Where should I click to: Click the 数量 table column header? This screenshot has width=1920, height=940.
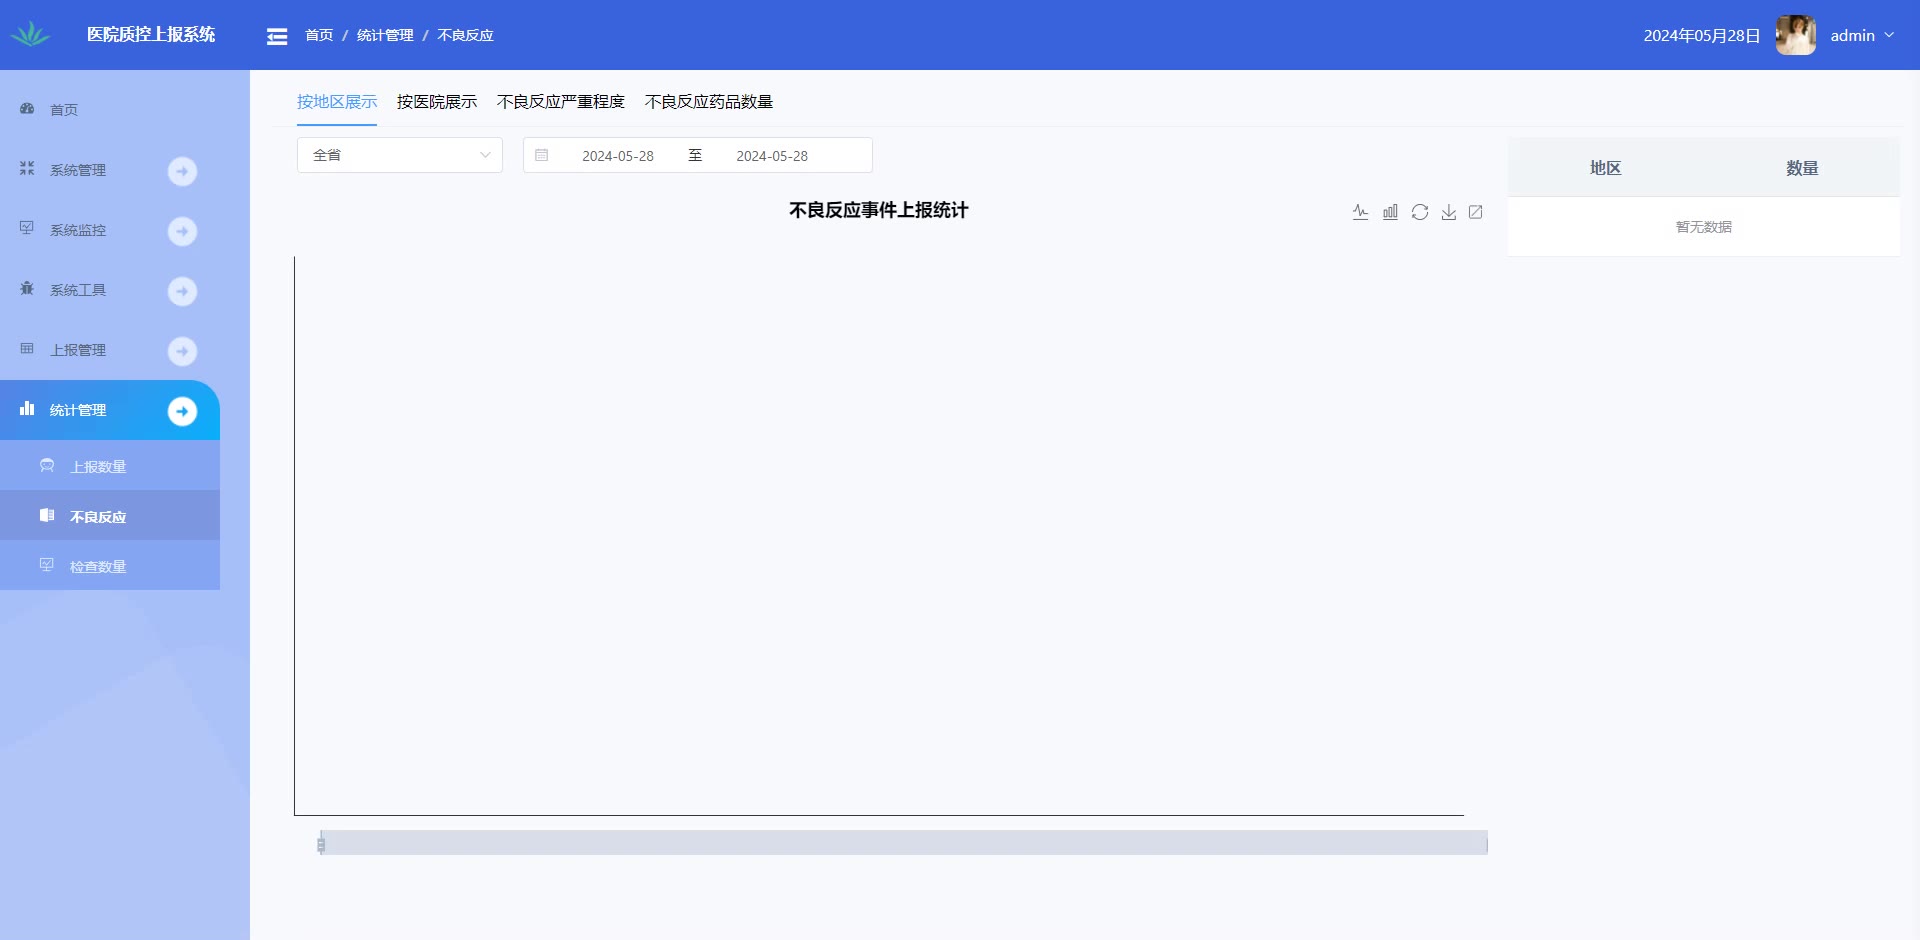click(x=1802, y=168)
